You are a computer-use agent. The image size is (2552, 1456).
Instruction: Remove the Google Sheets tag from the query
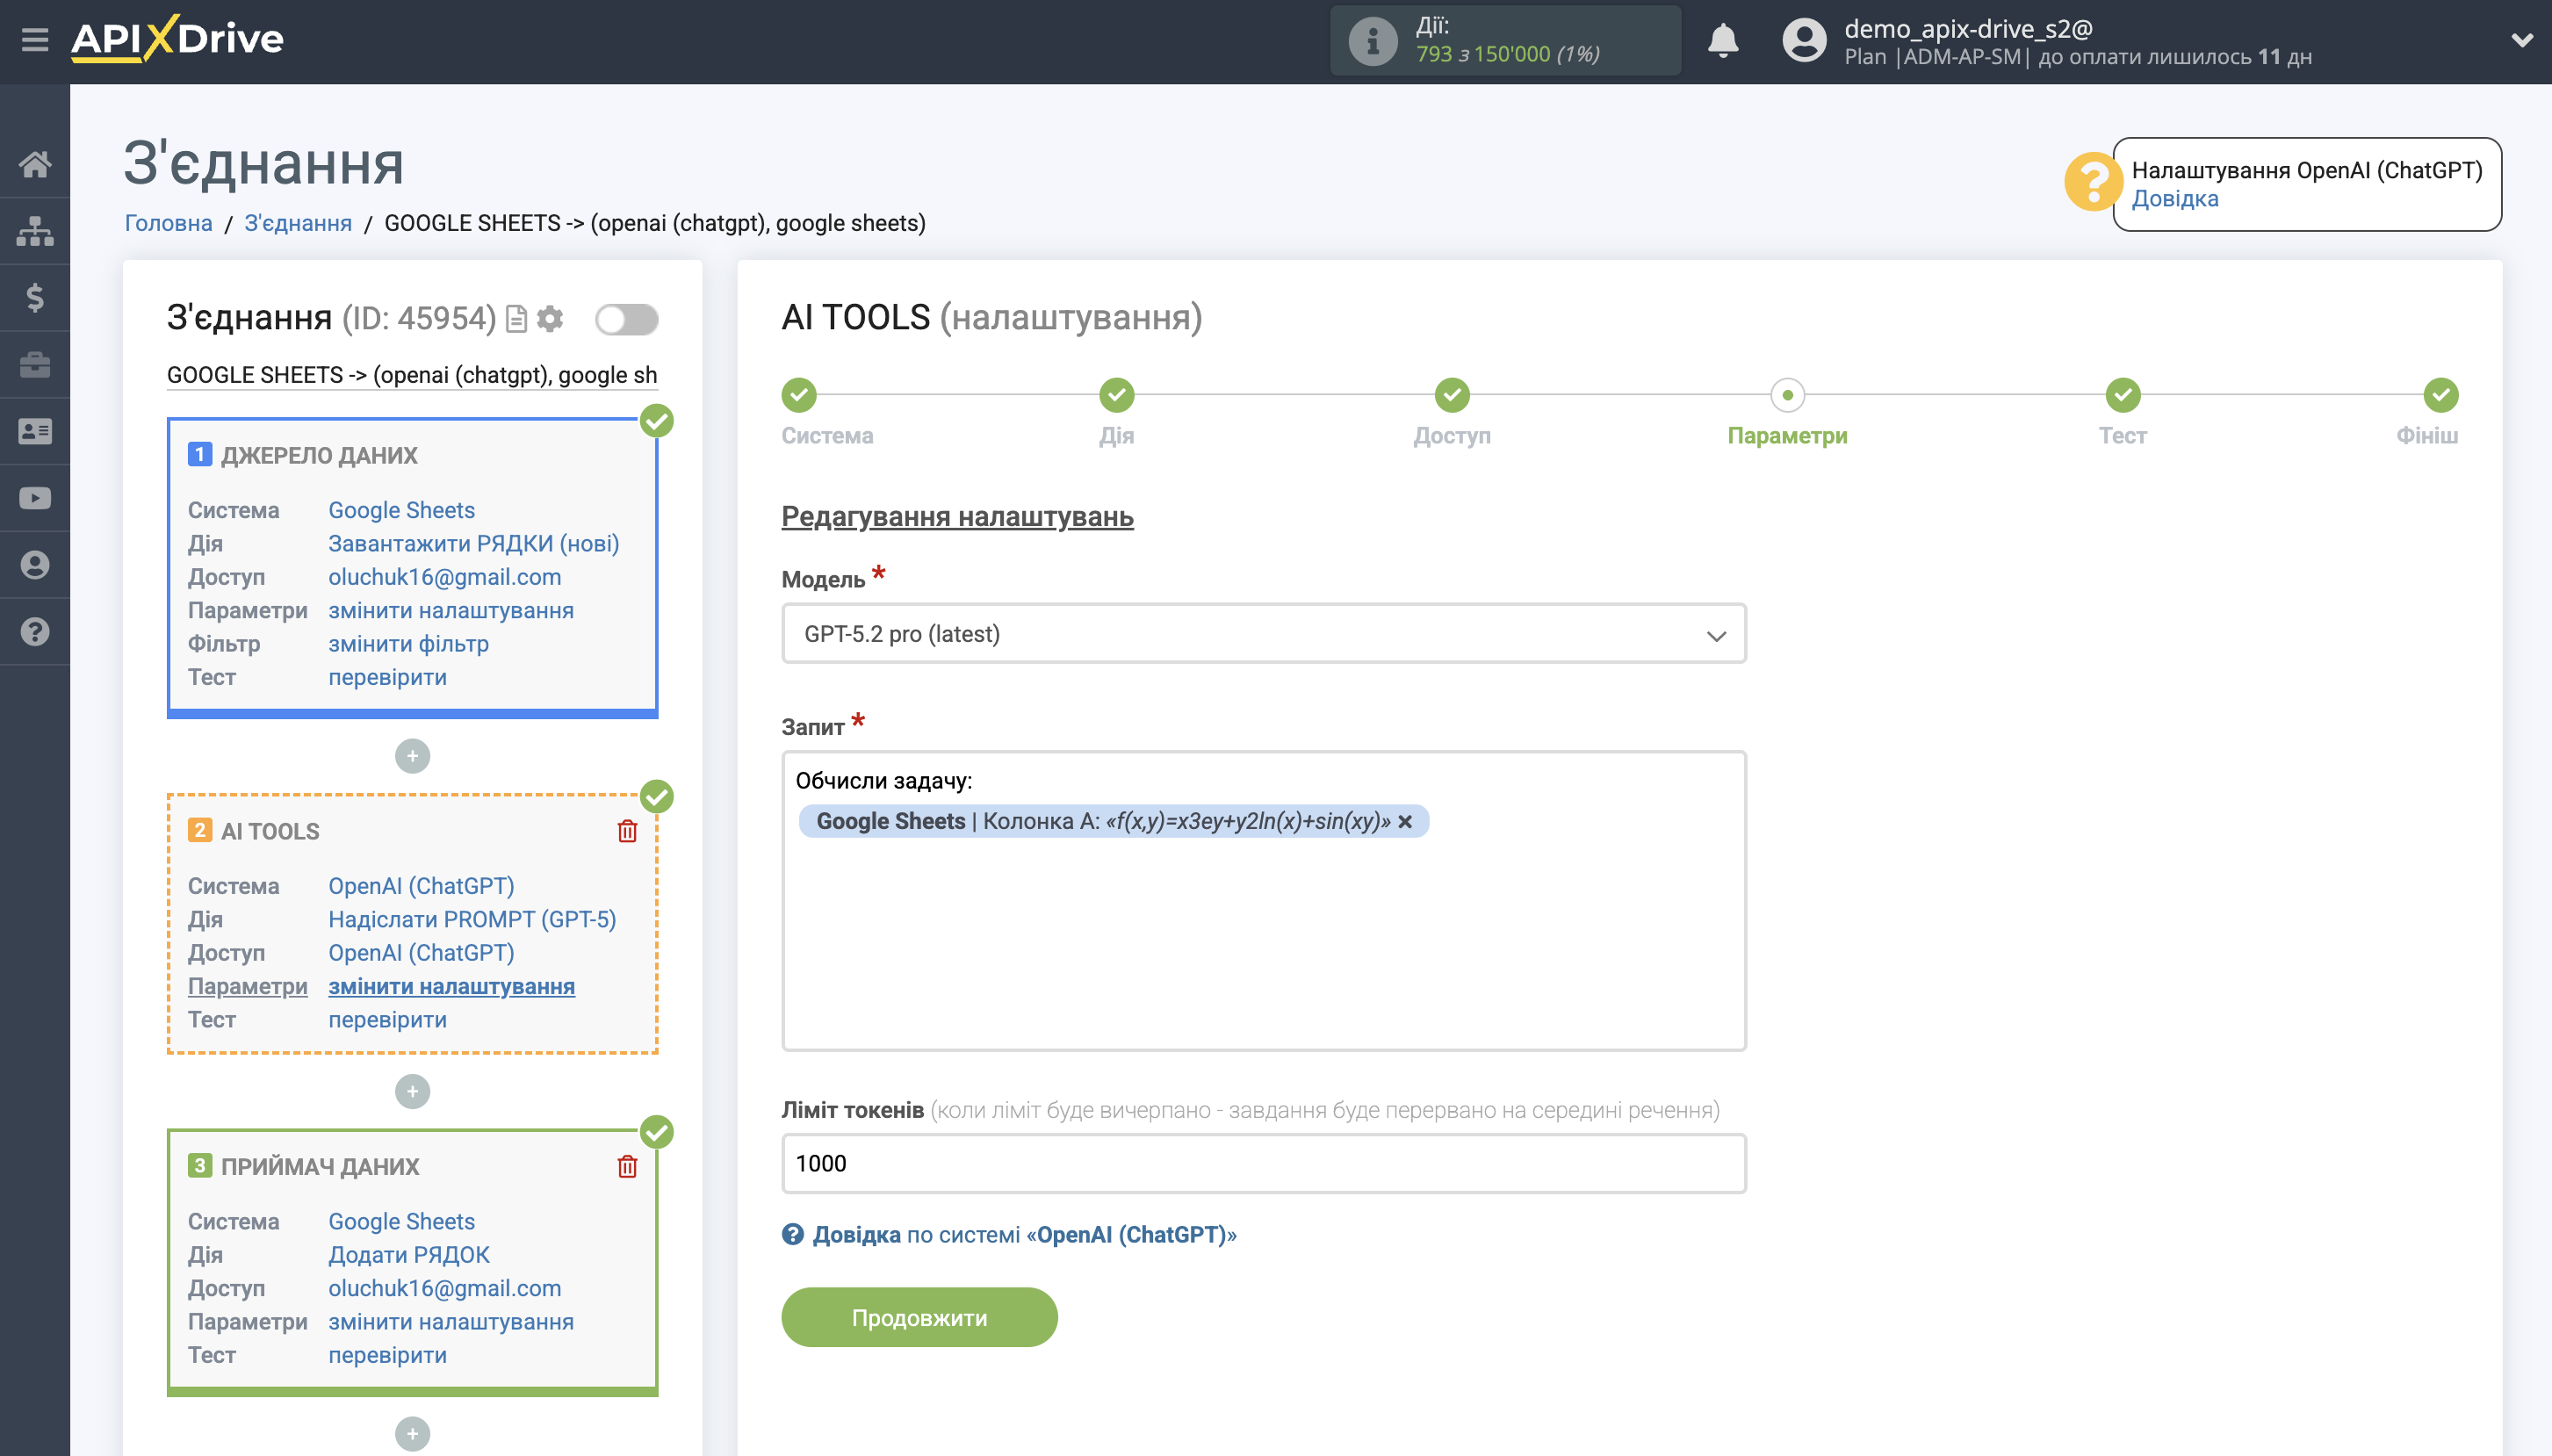click(x=1407, y=821)
